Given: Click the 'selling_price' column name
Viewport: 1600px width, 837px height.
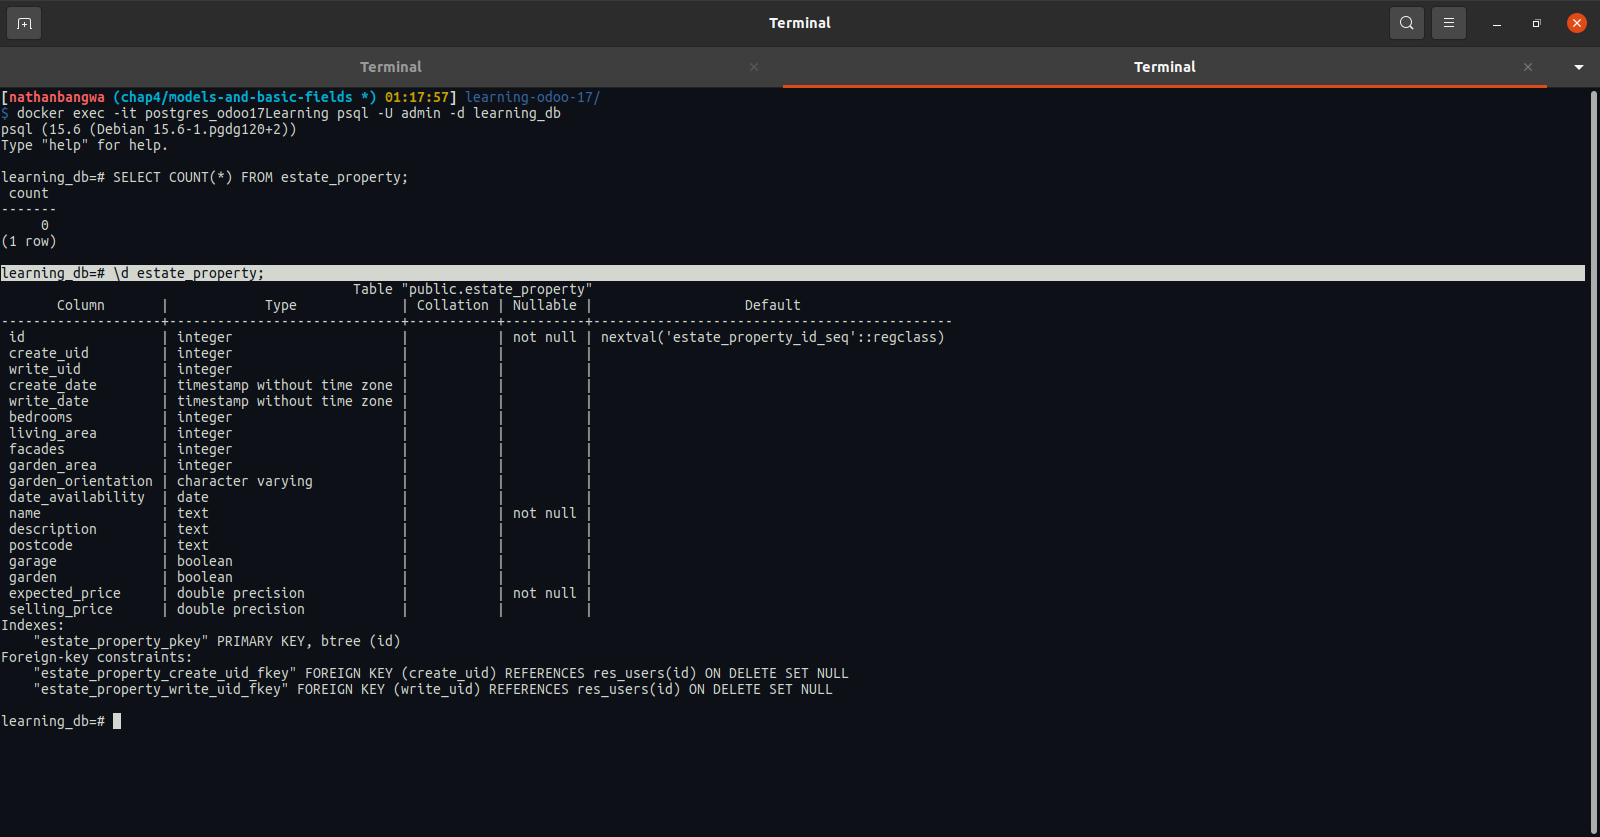Looking at the screenshot, I should point(61,609).
